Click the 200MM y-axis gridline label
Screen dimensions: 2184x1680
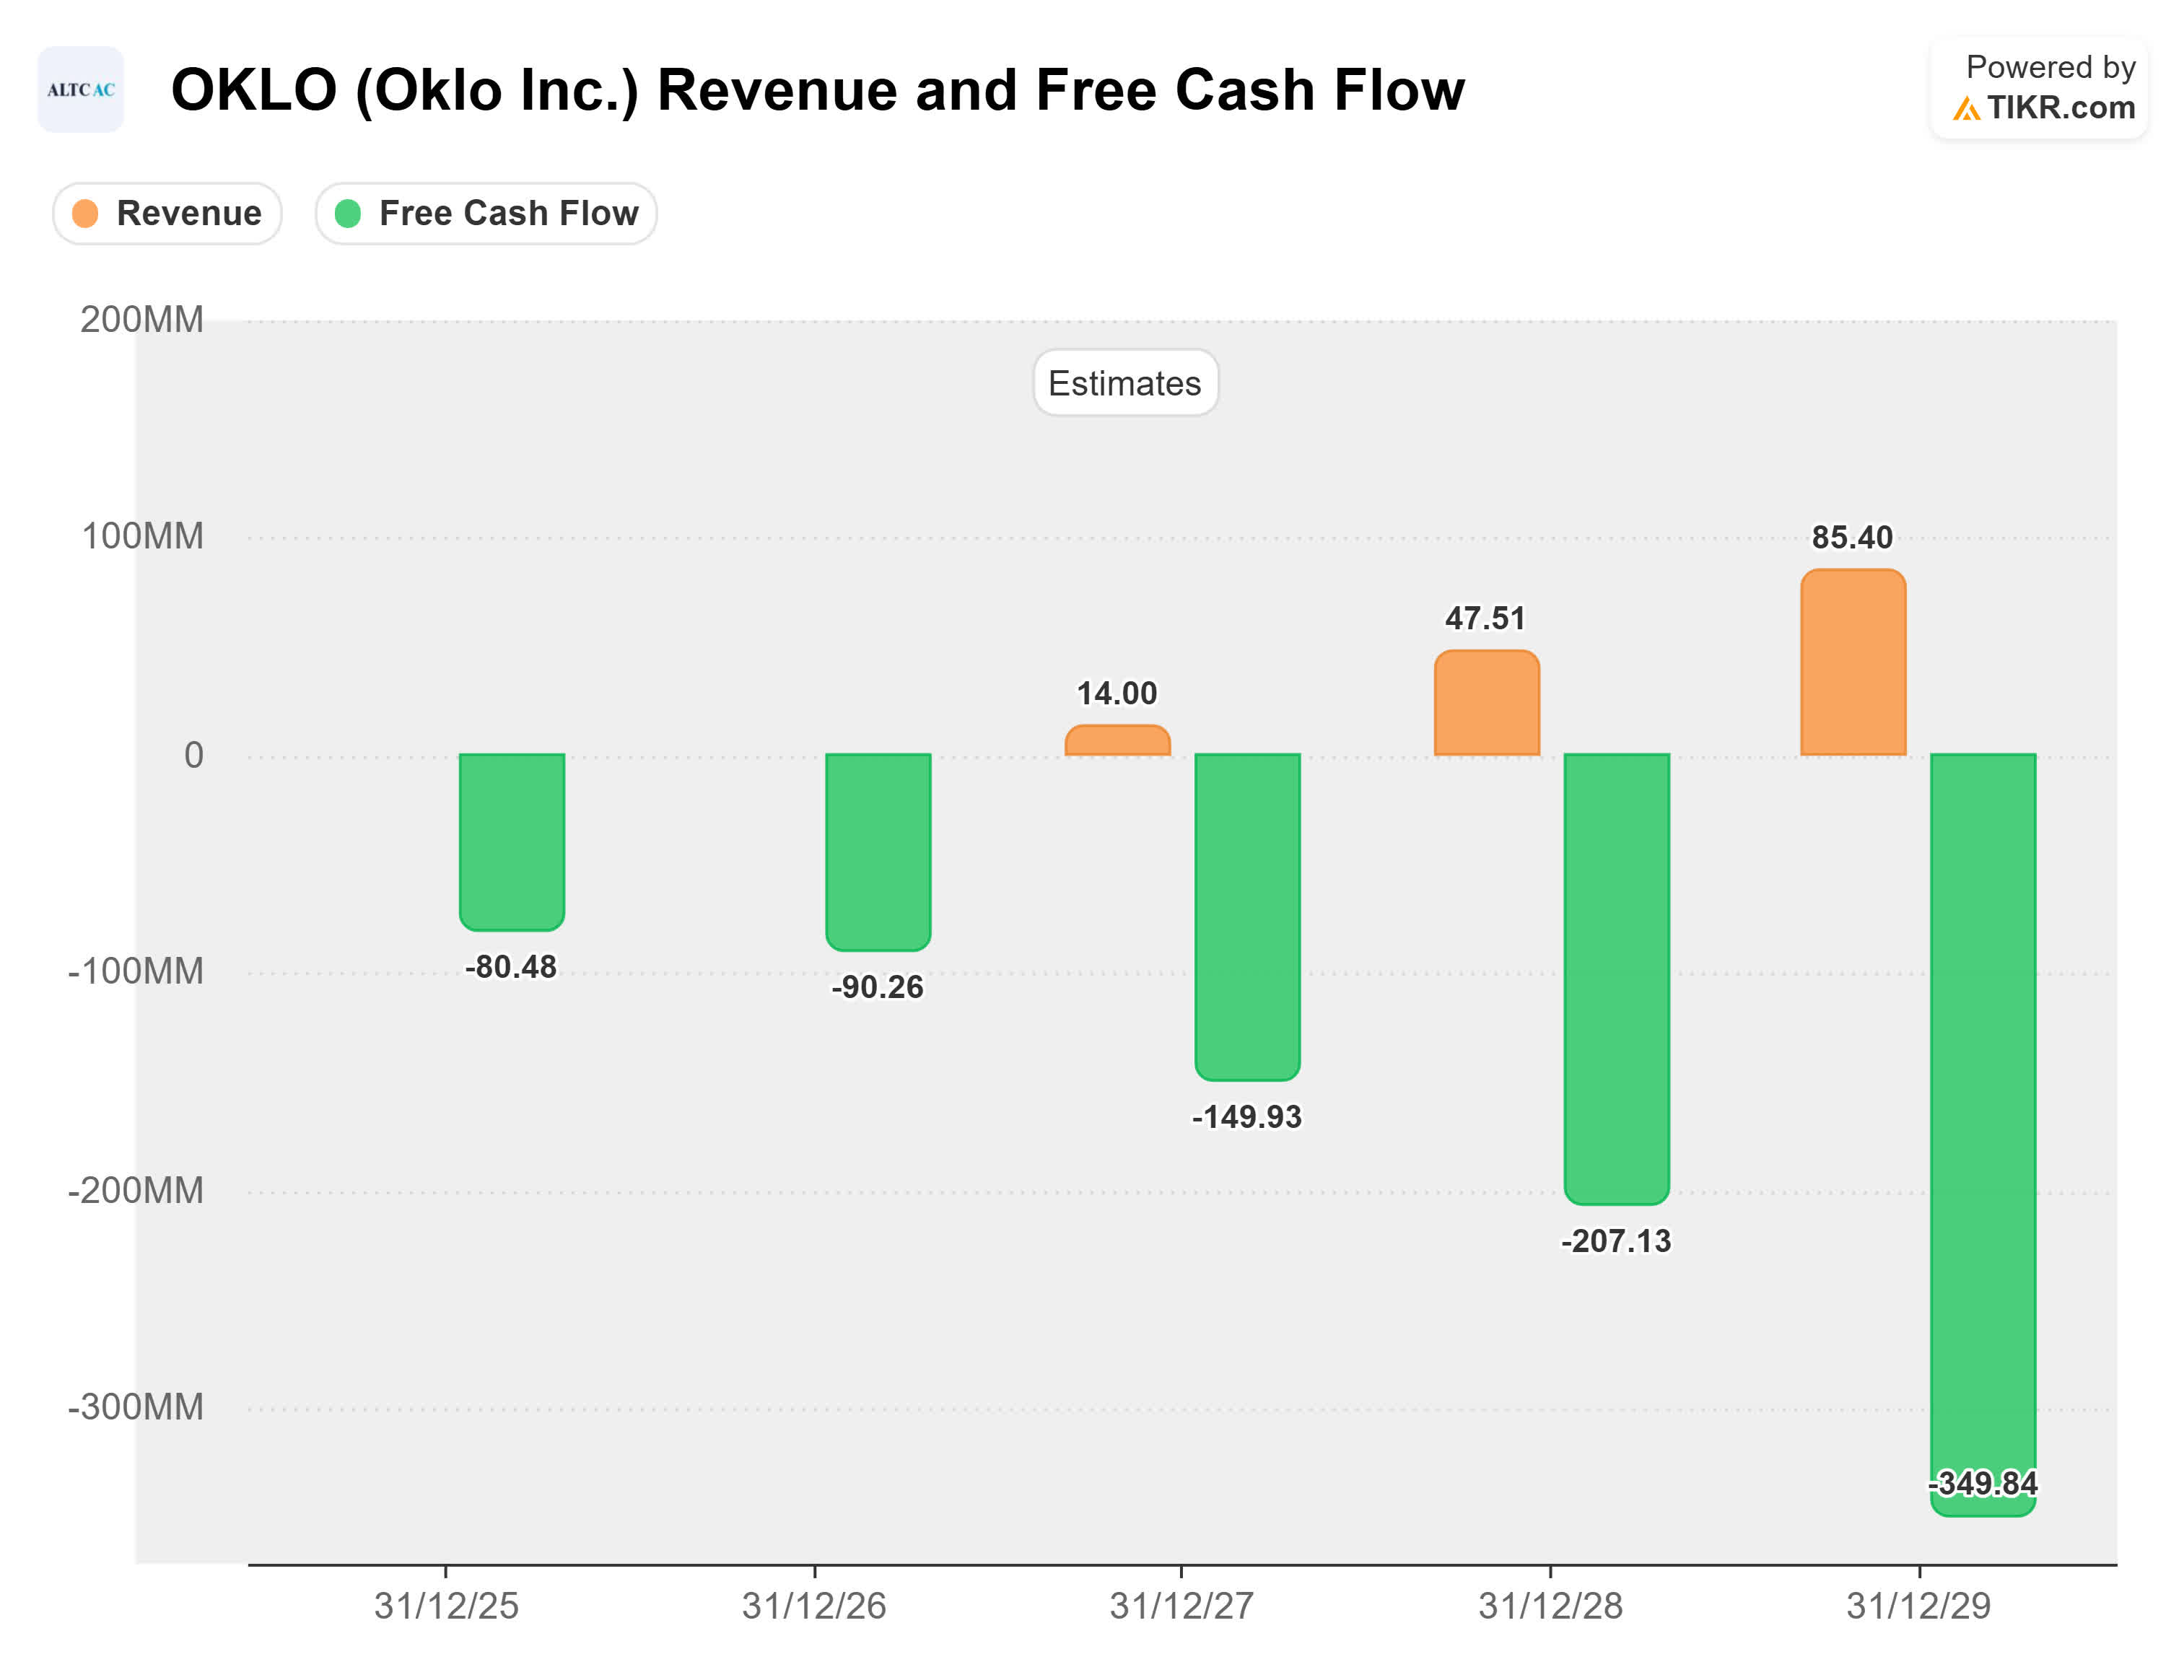140,320
